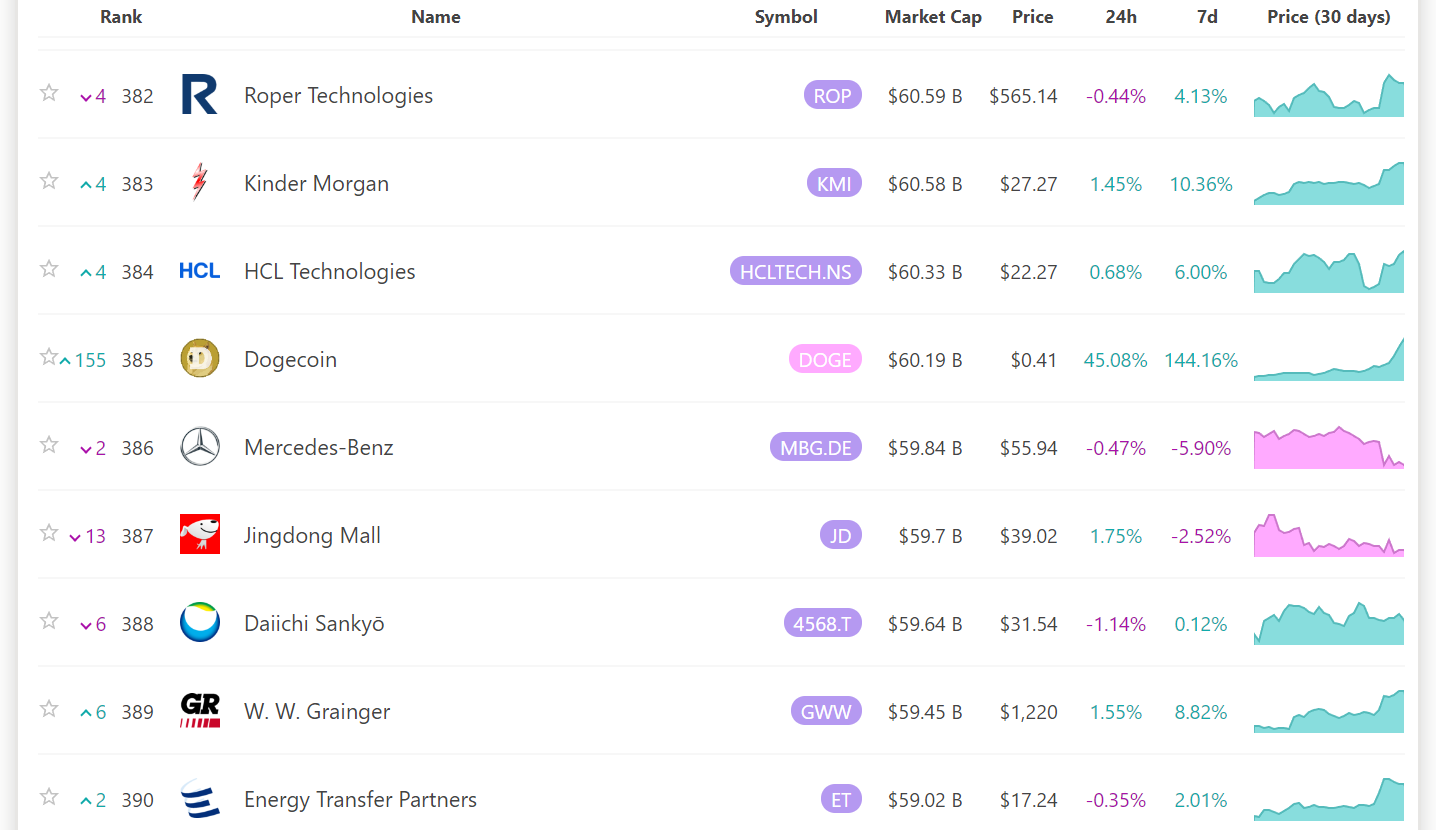Screen dimensions: 1436x830
Task: Sort by the Symbol column header
Action: [x=786, y=17]
